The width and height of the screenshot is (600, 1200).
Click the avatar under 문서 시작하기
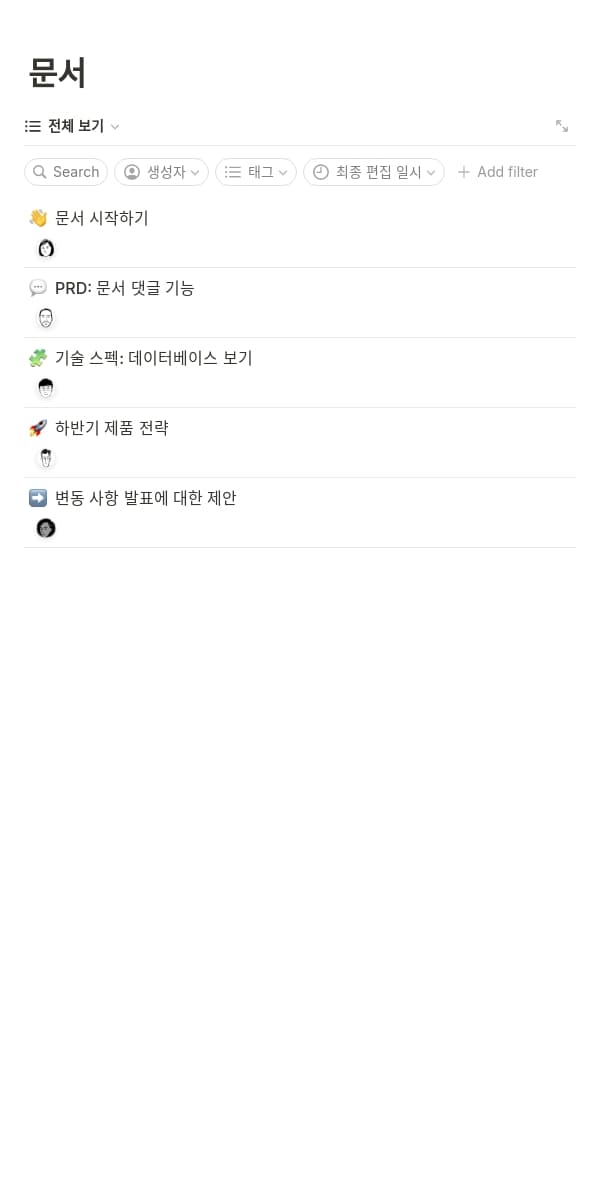pyautogui.click(x=46, y=248)
